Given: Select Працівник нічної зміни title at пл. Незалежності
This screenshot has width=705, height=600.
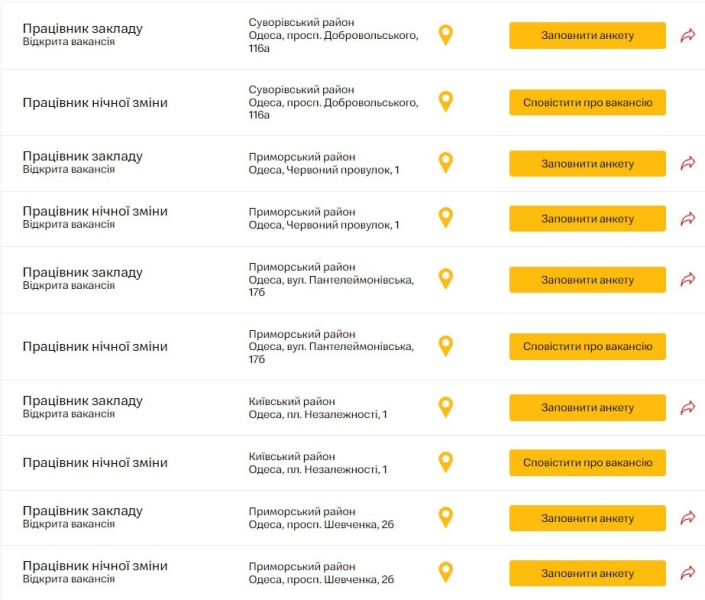Looking at the screenshot, I should click(95, 463).
